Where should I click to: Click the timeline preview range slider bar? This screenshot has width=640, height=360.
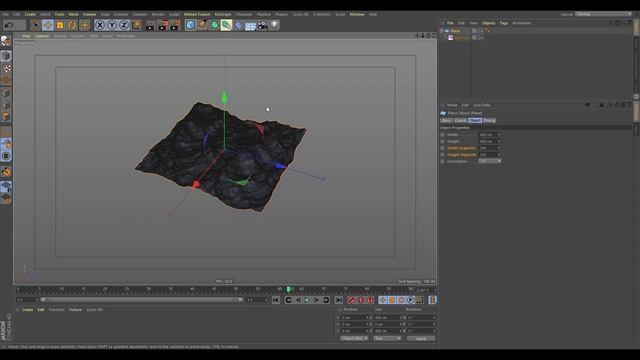pyautogui.click(x=141, y=300)
